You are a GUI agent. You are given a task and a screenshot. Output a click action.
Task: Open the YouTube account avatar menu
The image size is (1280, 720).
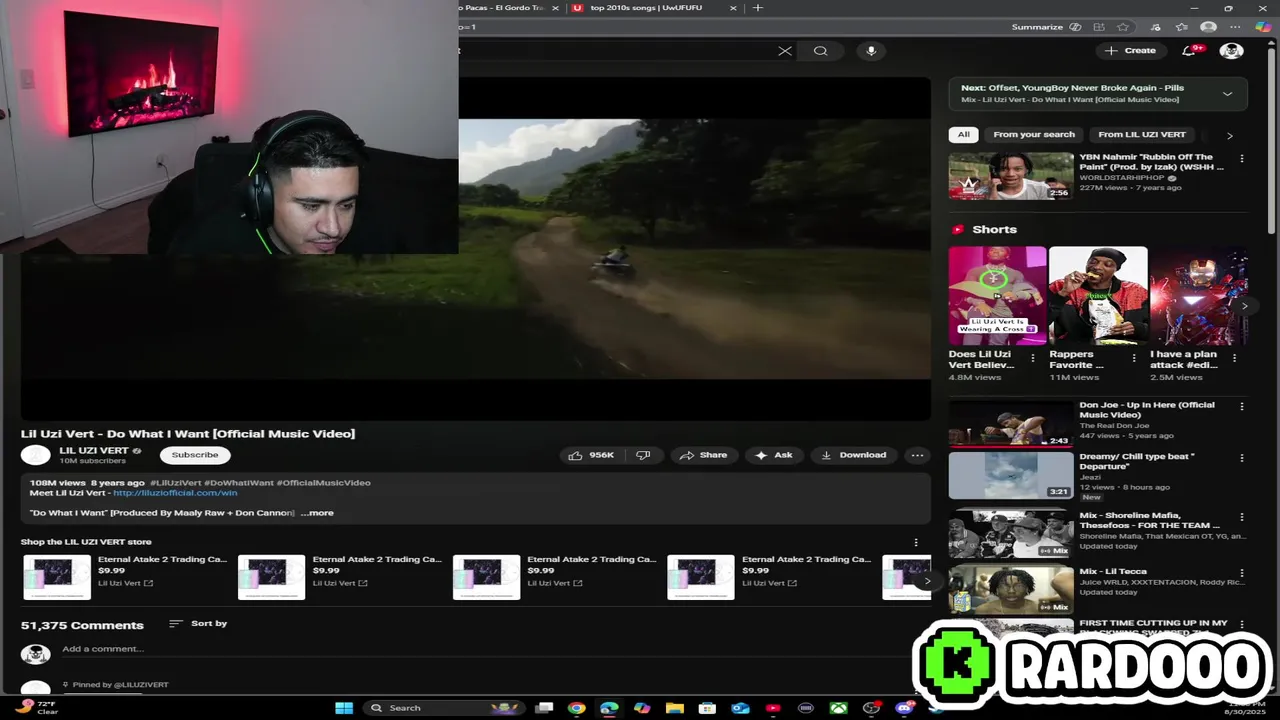[1231, 50]
